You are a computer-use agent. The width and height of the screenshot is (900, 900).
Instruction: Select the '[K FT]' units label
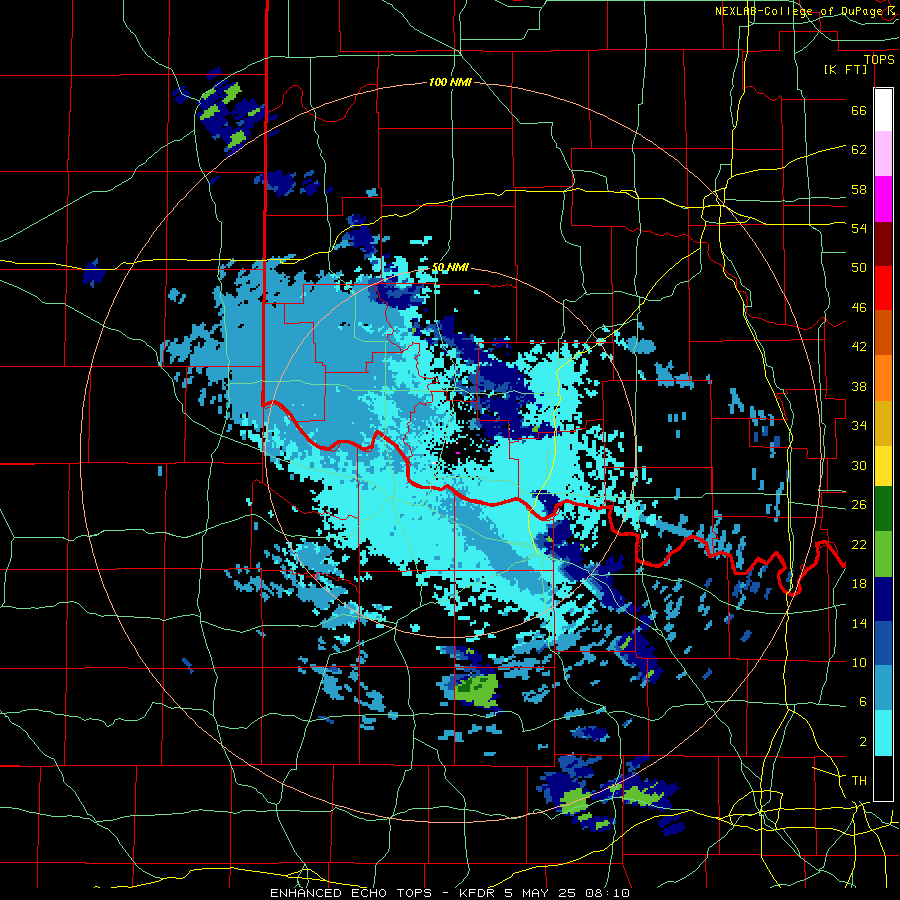[845, 69]
